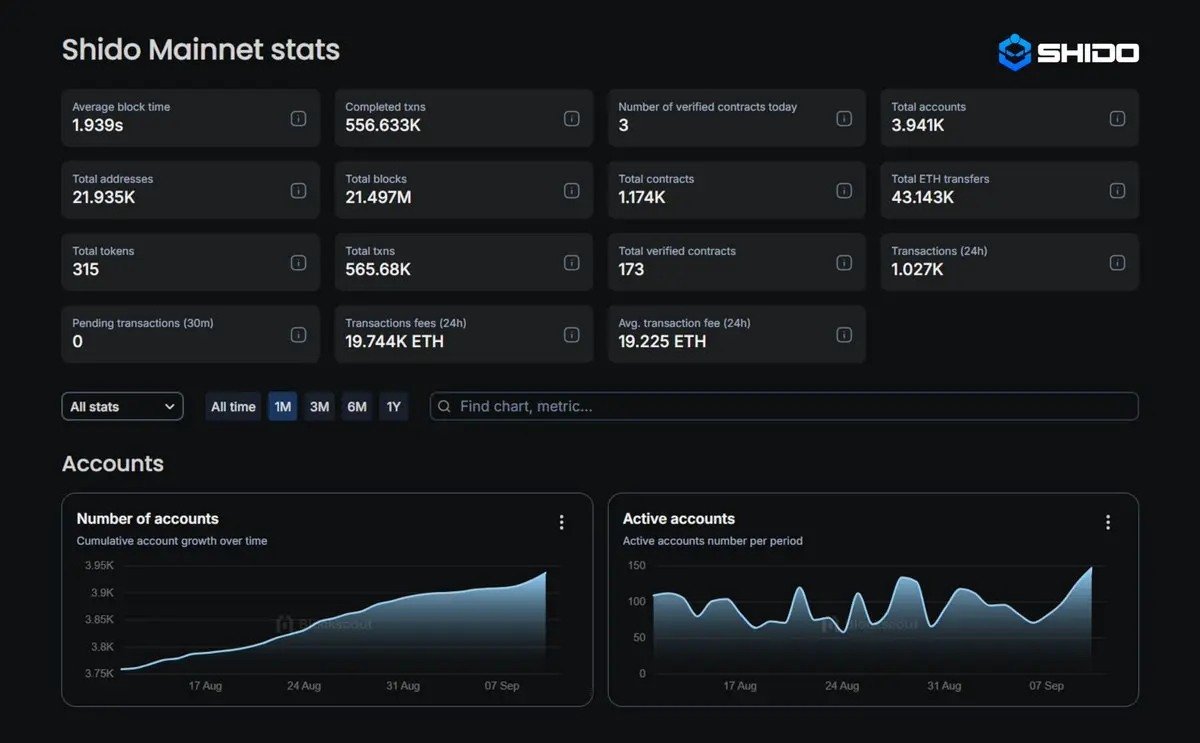Choose the 1Y time range tab
Viewport: 1200px width, 743px height.
[x=393, y=406]
